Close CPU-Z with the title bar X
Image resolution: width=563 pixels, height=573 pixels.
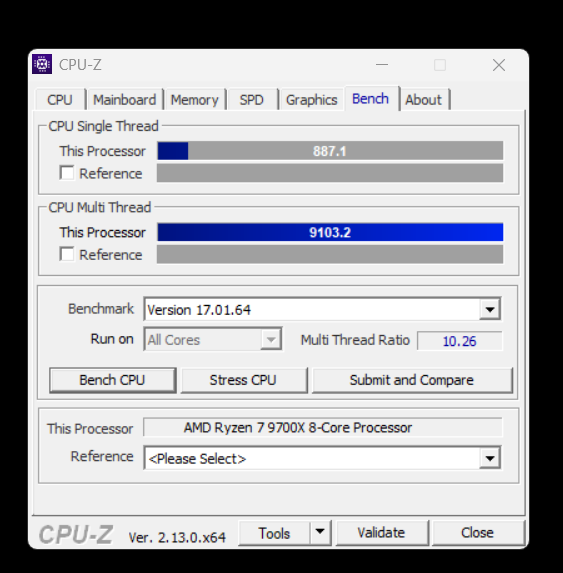click(x=499, y=65)
